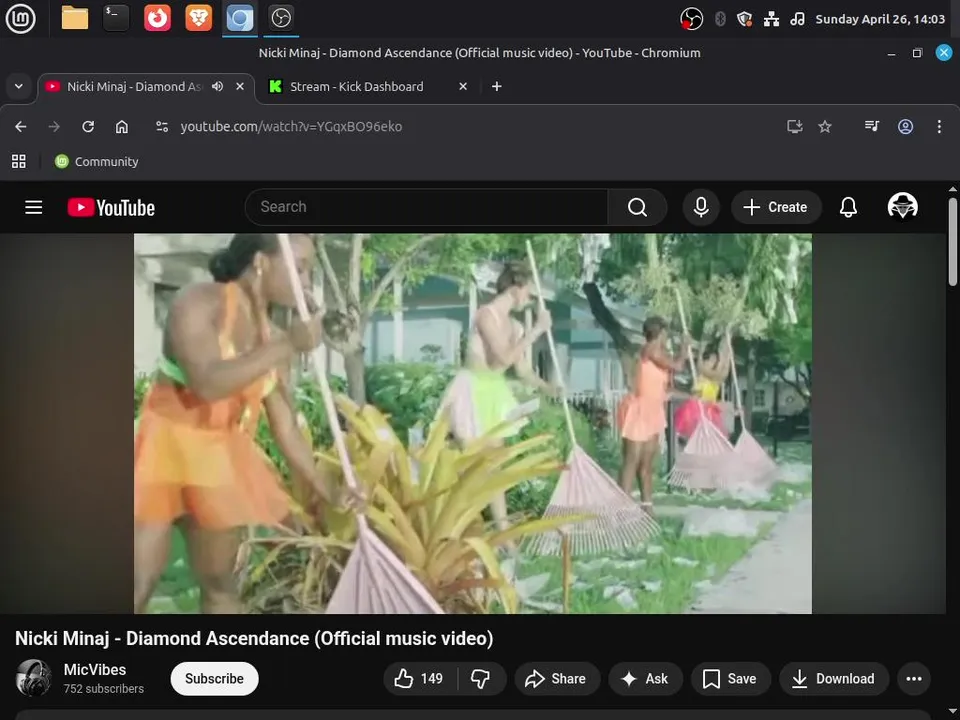Click the video player to pause
This screenshot has width=960, height=720.
coord(473,424)
